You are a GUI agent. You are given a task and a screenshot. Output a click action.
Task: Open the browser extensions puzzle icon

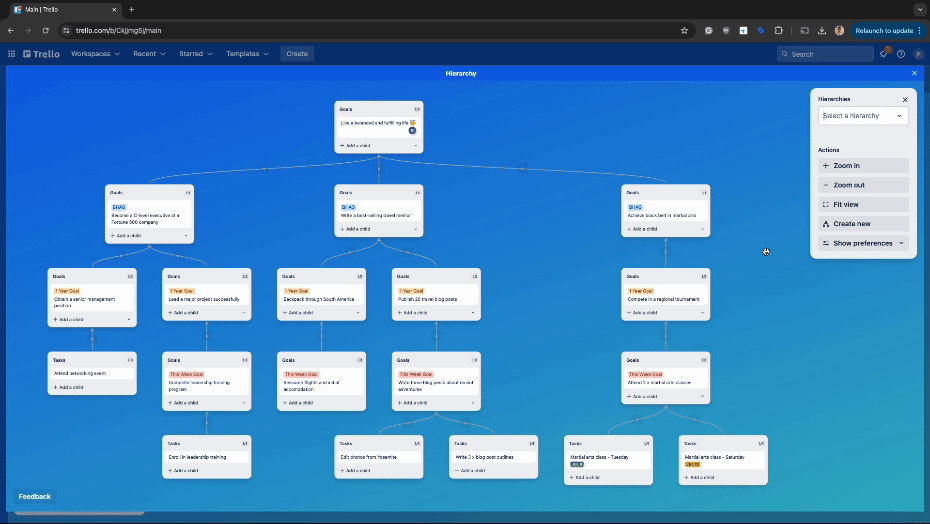pyautogui.click(x=779, y=30)
